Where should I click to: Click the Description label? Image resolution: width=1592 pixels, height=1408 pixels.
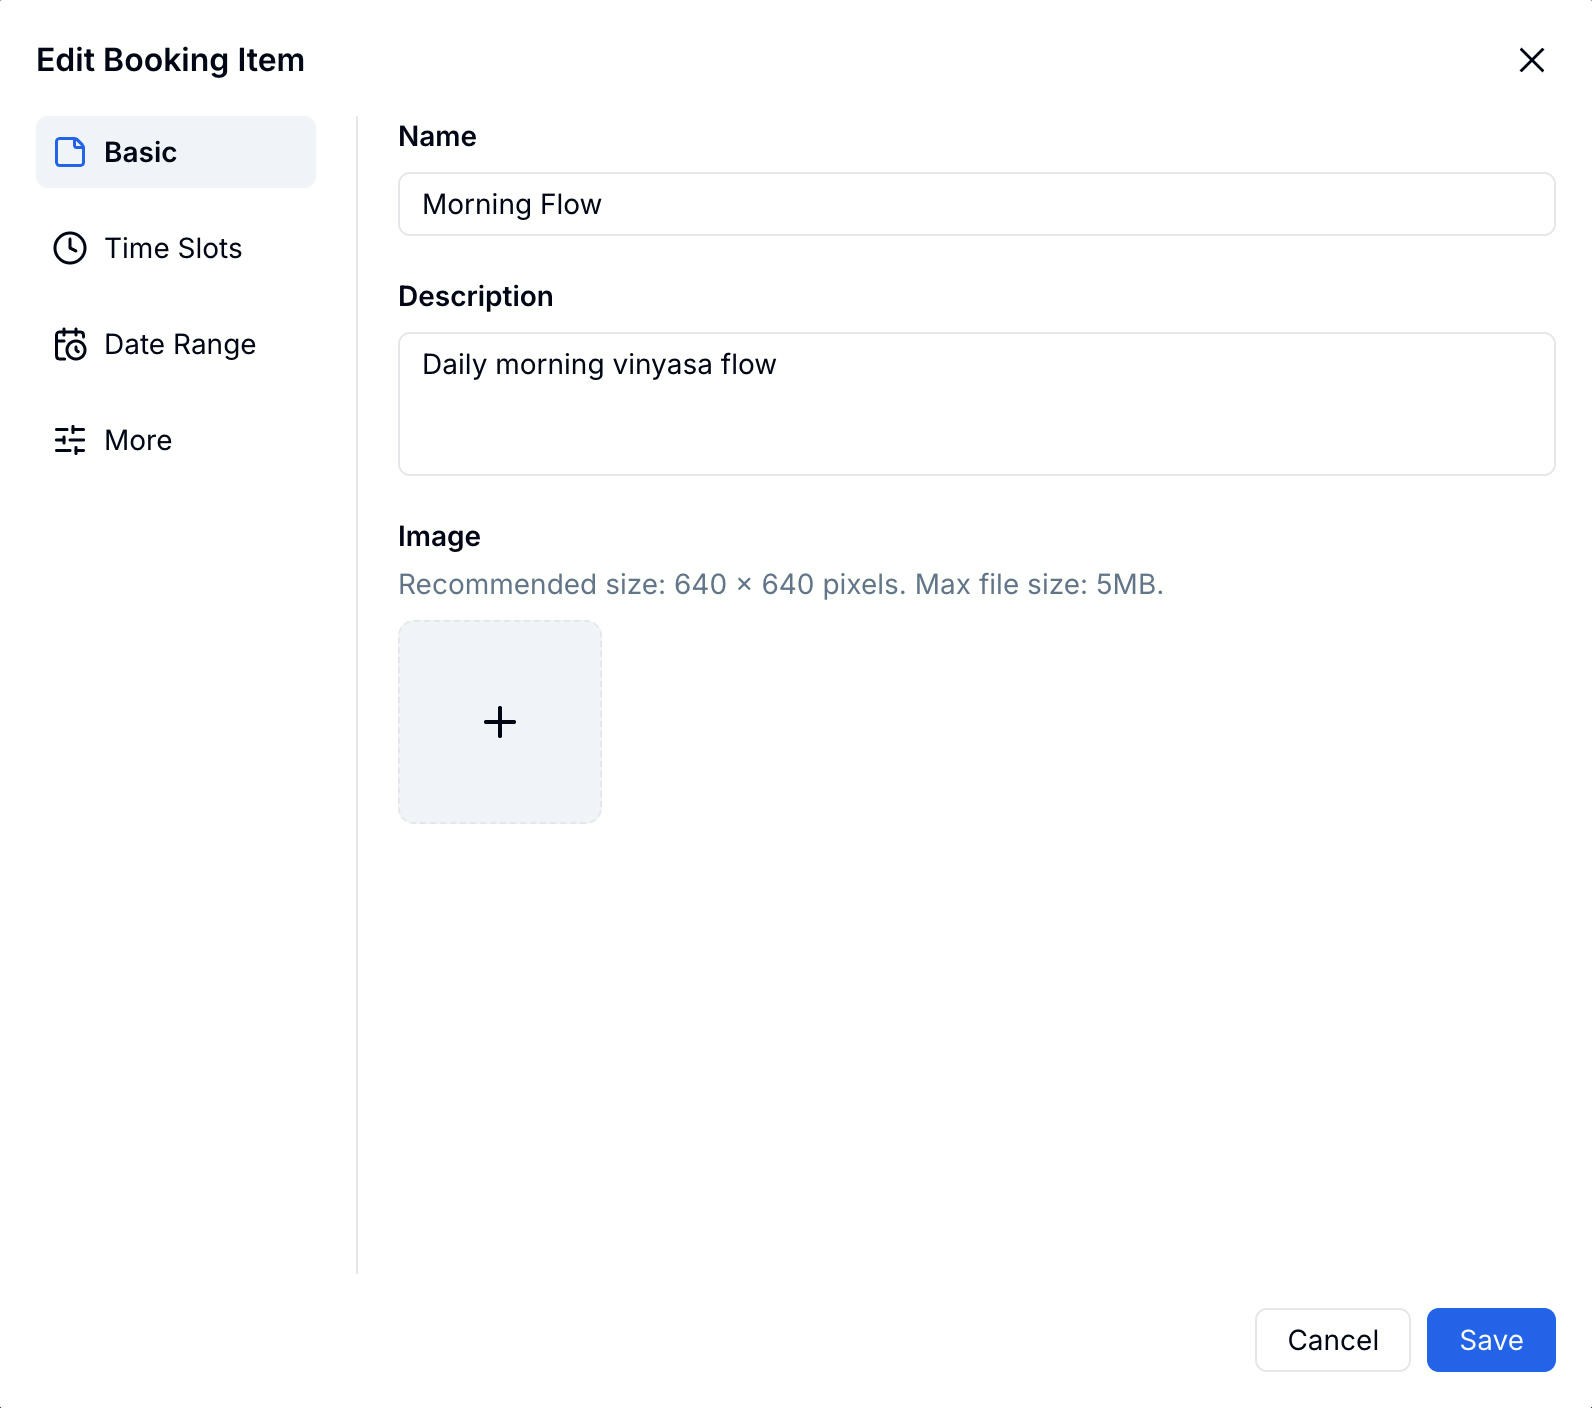coord(476,296)
